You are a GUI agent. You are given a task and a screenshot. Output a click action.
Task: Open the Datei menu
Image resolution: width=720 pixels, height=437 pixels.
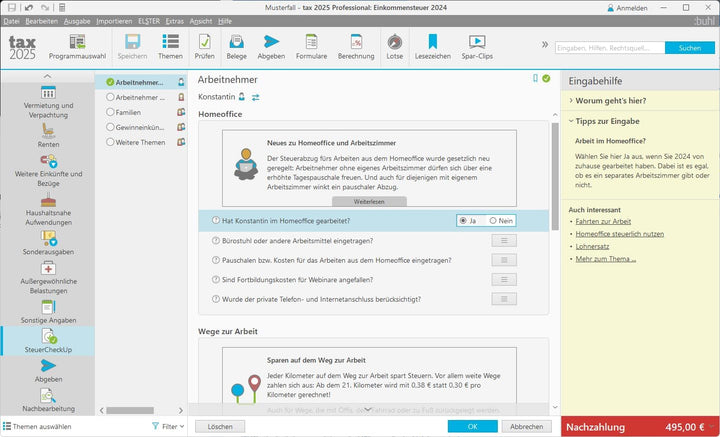pos(11,21)
